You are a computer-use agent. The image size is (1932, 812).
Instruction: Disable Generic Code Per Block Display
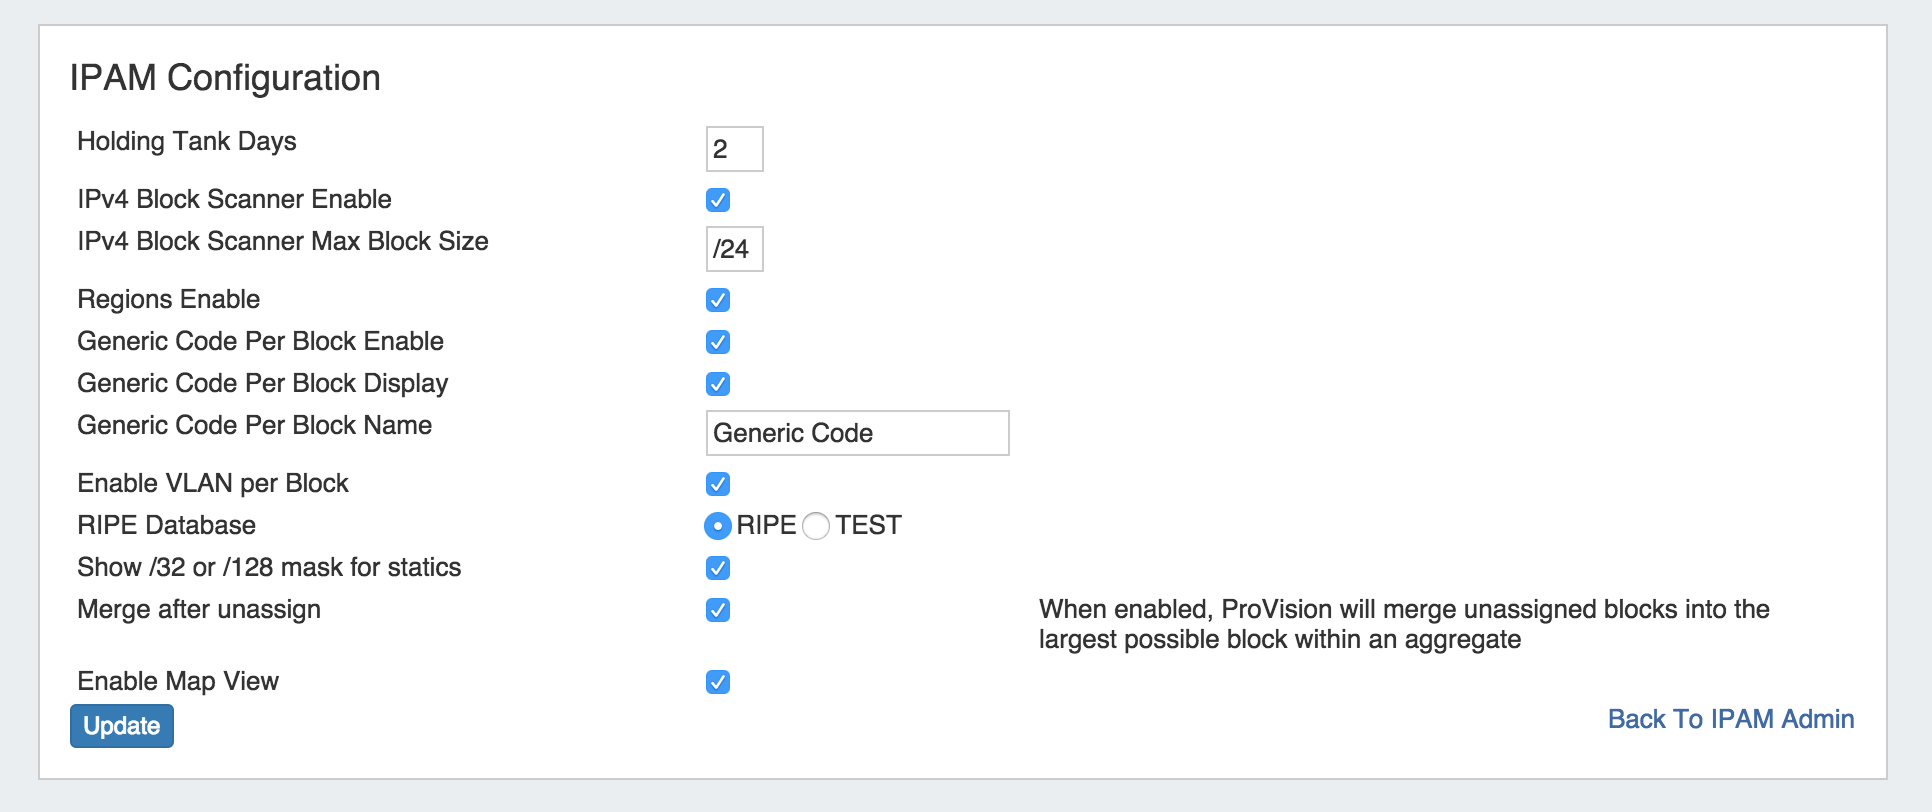pyautogui.click(x=718, y=384)
